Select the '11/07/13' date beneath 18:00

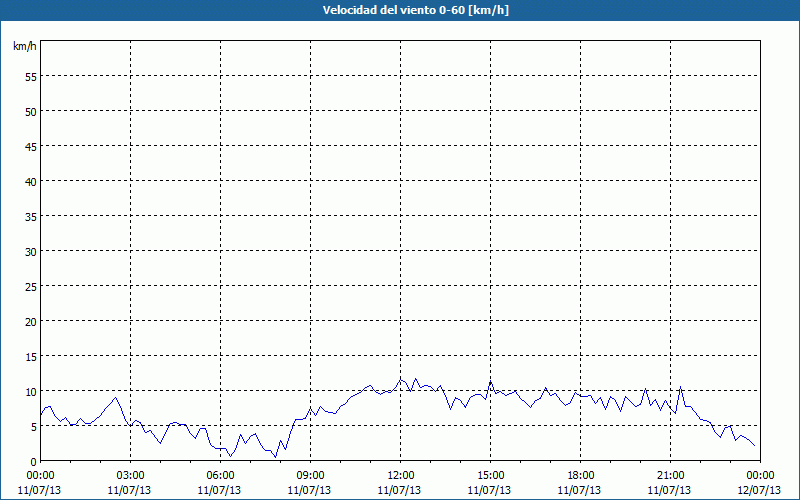(x=580, y=490)
